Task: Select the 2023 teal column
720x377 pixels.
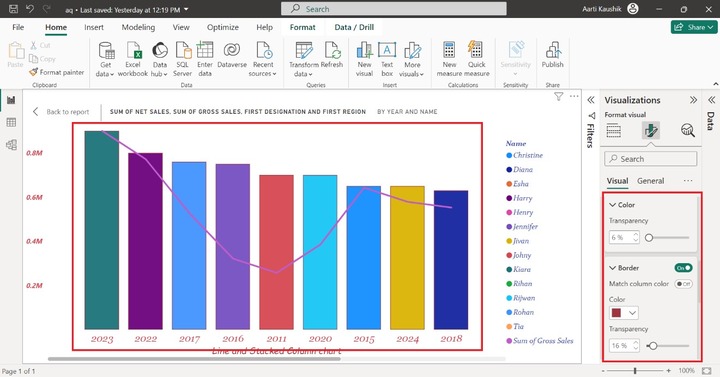Action: pyautogui.click(x=101, y=230)
